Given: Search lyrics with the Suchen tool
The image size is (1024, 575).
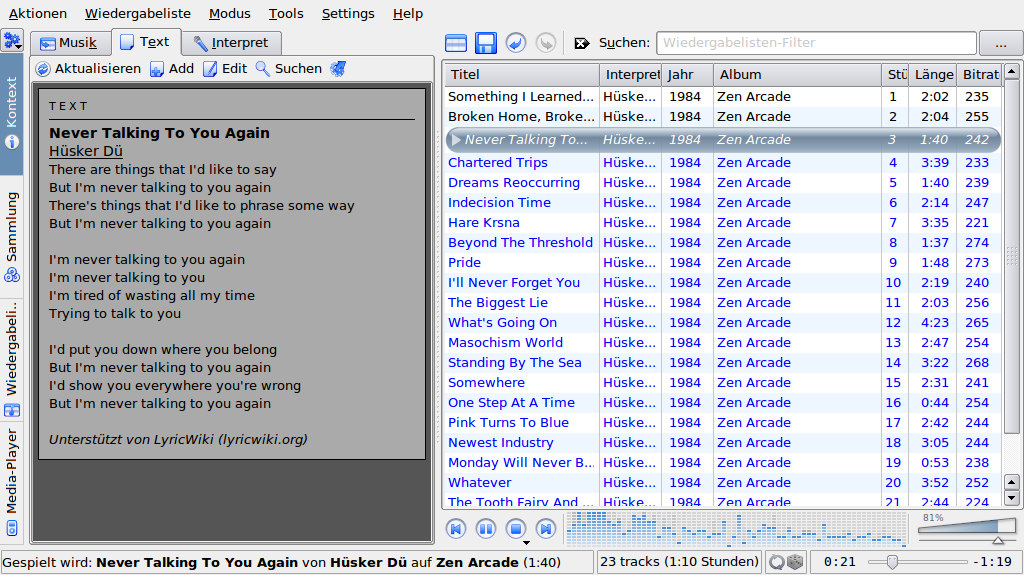Looking at the screenshot, I should [x=288, y=69].
